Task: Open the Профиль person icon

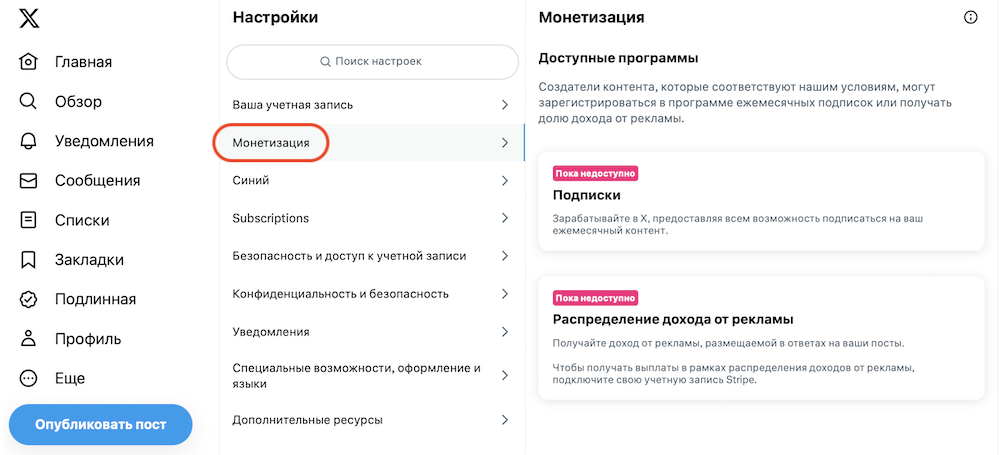Action: pos(28,339)
